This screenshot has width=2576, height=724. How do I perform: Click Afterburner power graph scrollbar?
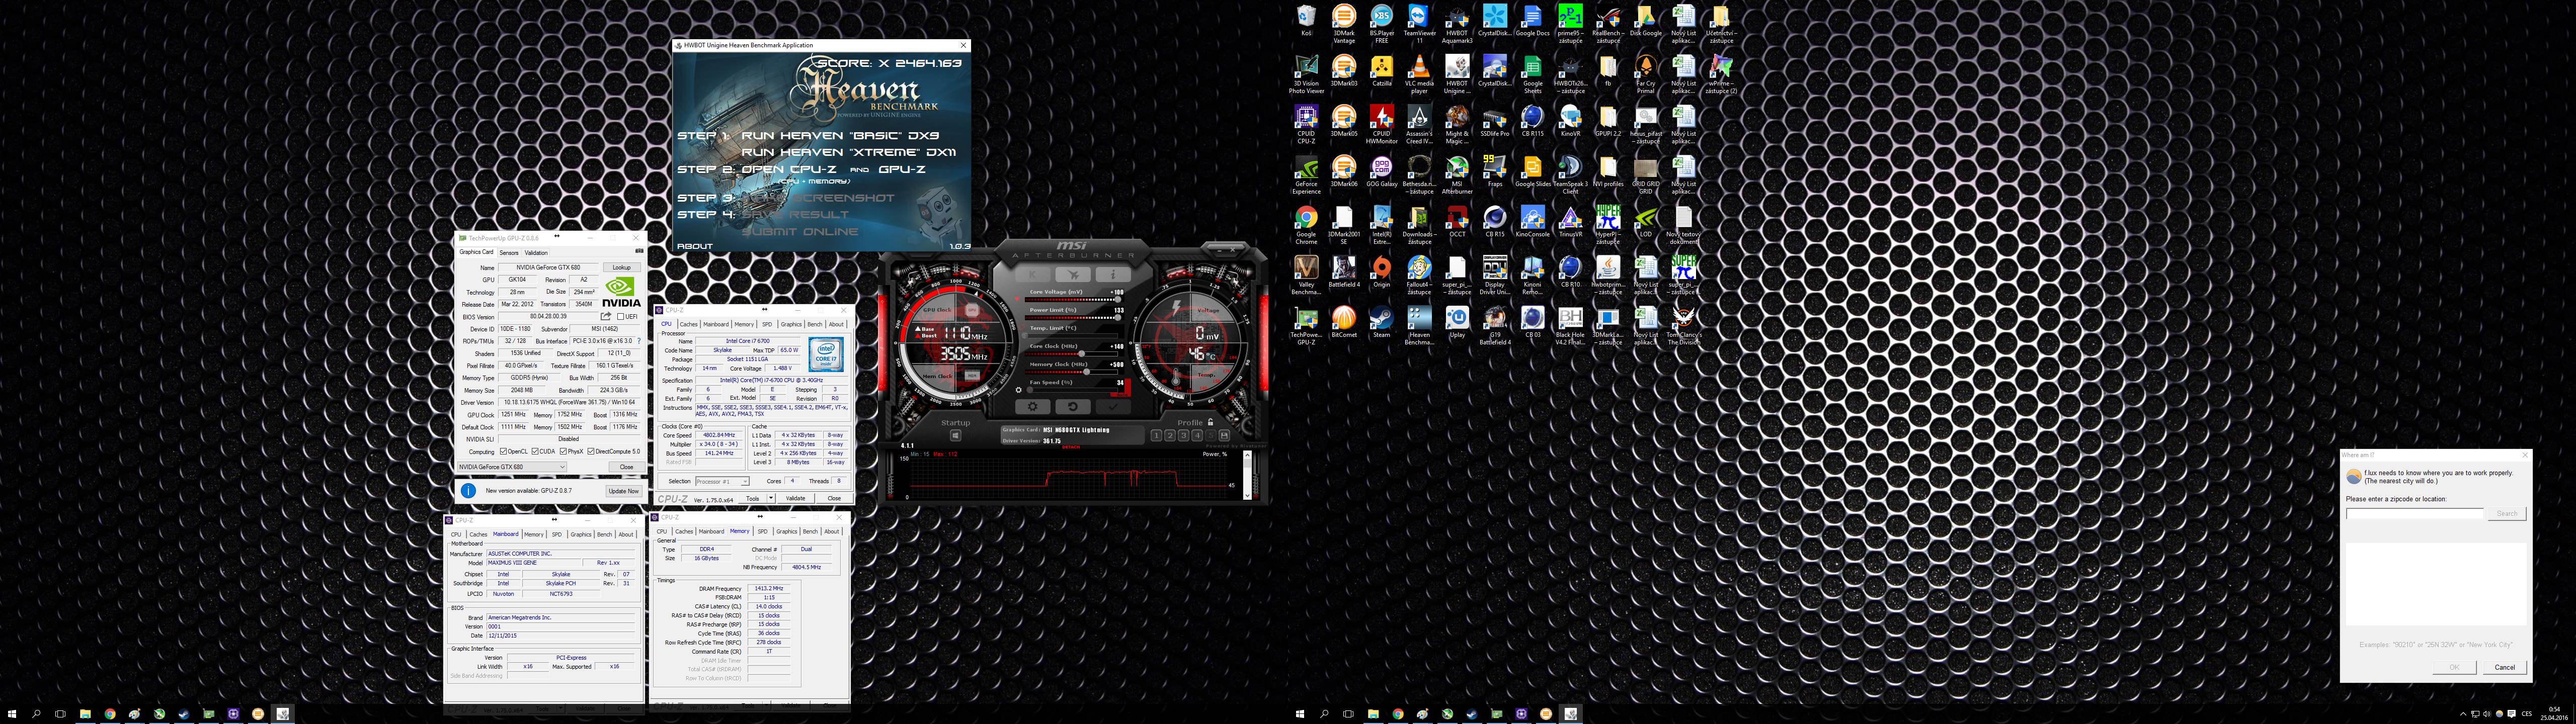1247,475
